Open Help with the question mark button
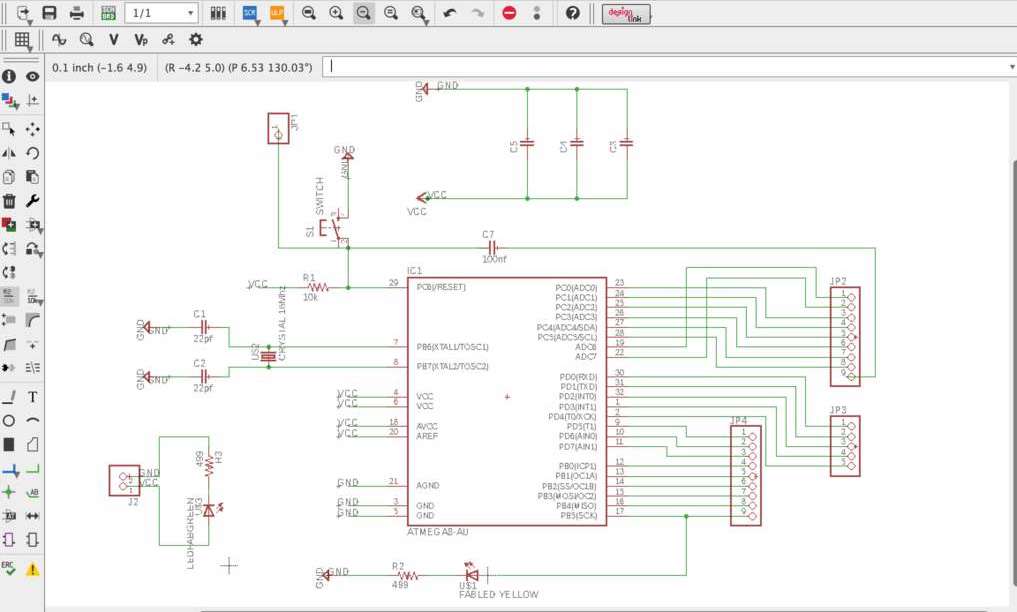 click(573, 13)
